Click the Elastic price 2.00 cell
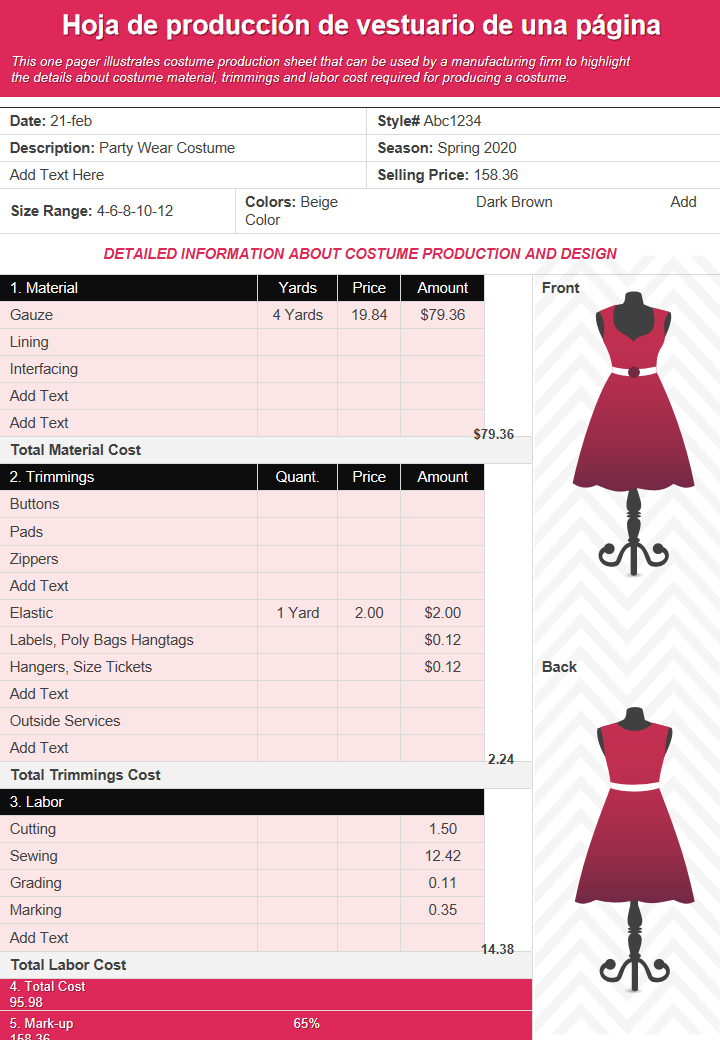 (369, 613)
